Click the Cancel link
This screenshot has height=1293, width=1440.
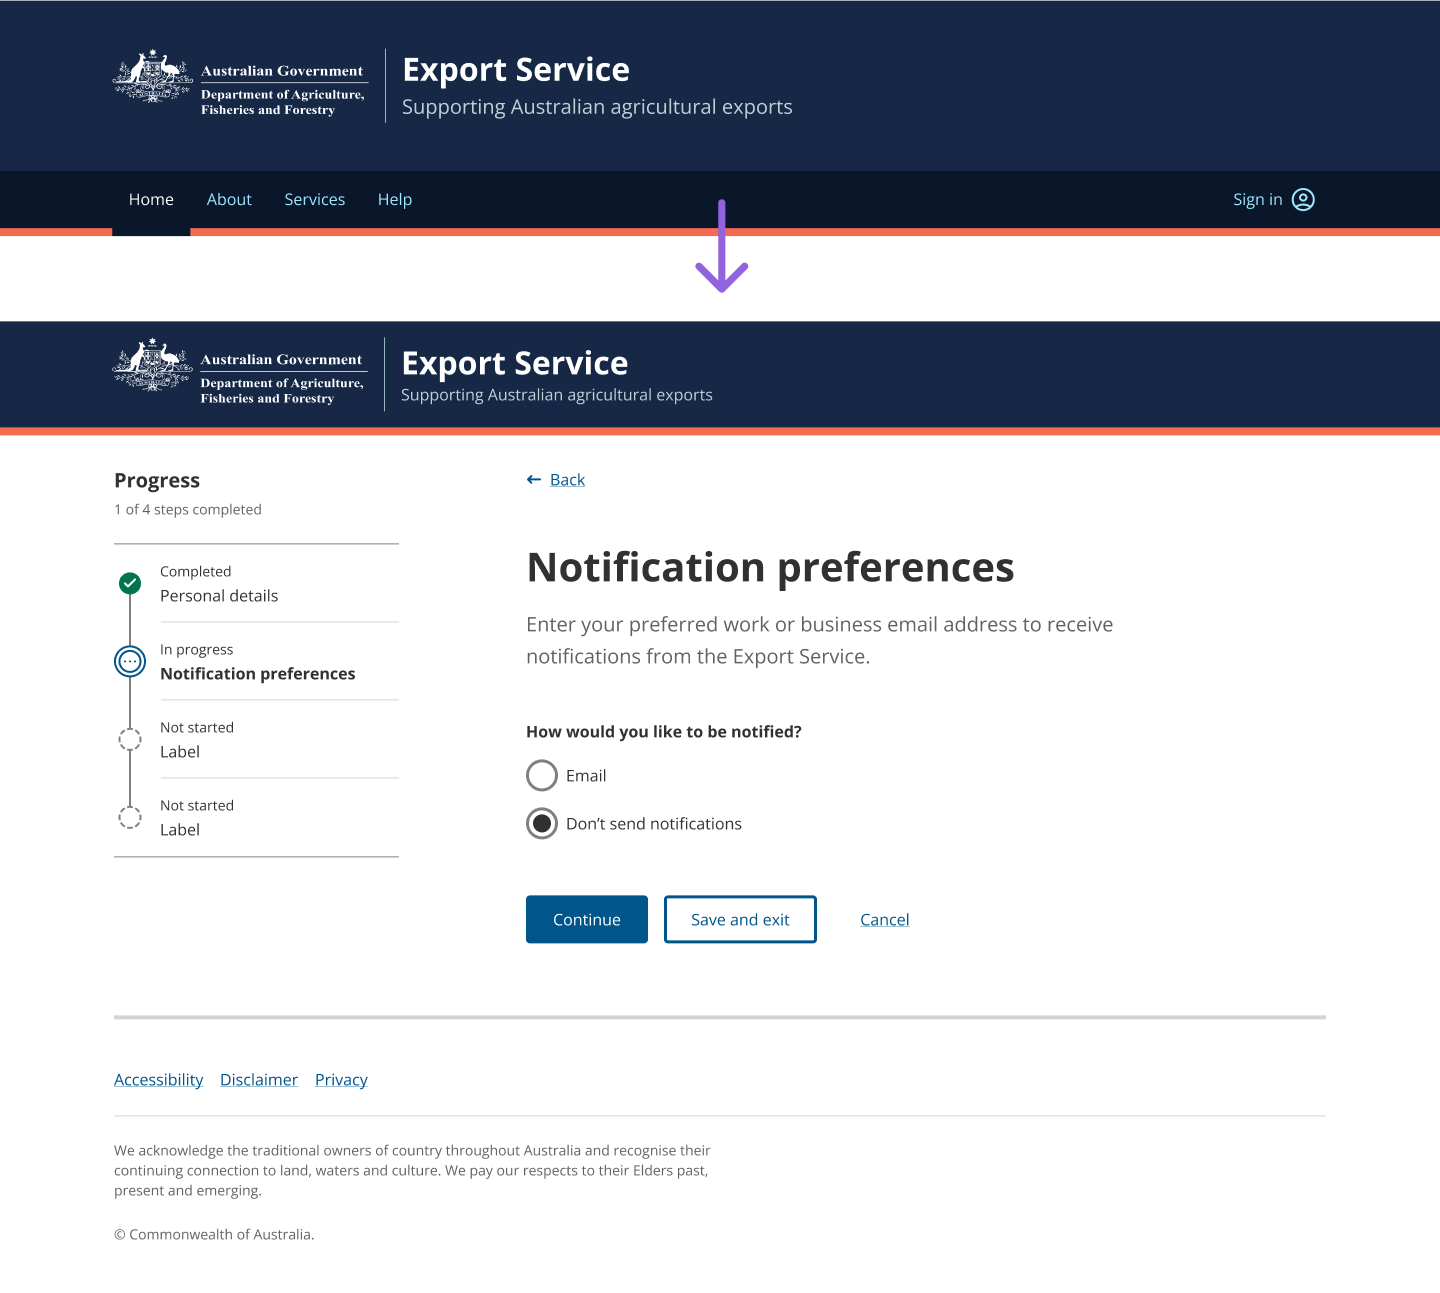pyautogui.click(x=884, y=919)
